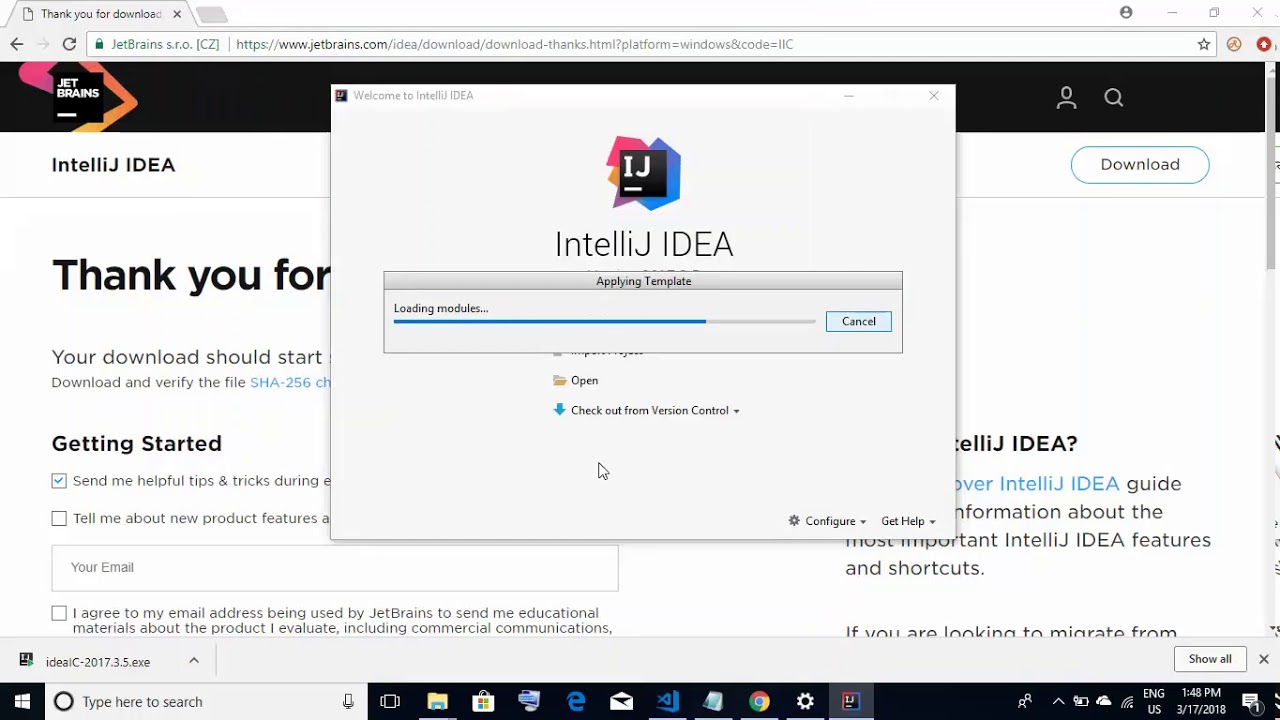1280x720 pixels.
Task: Click the Chrome address bar URL
Action: [x=514, y=44]
